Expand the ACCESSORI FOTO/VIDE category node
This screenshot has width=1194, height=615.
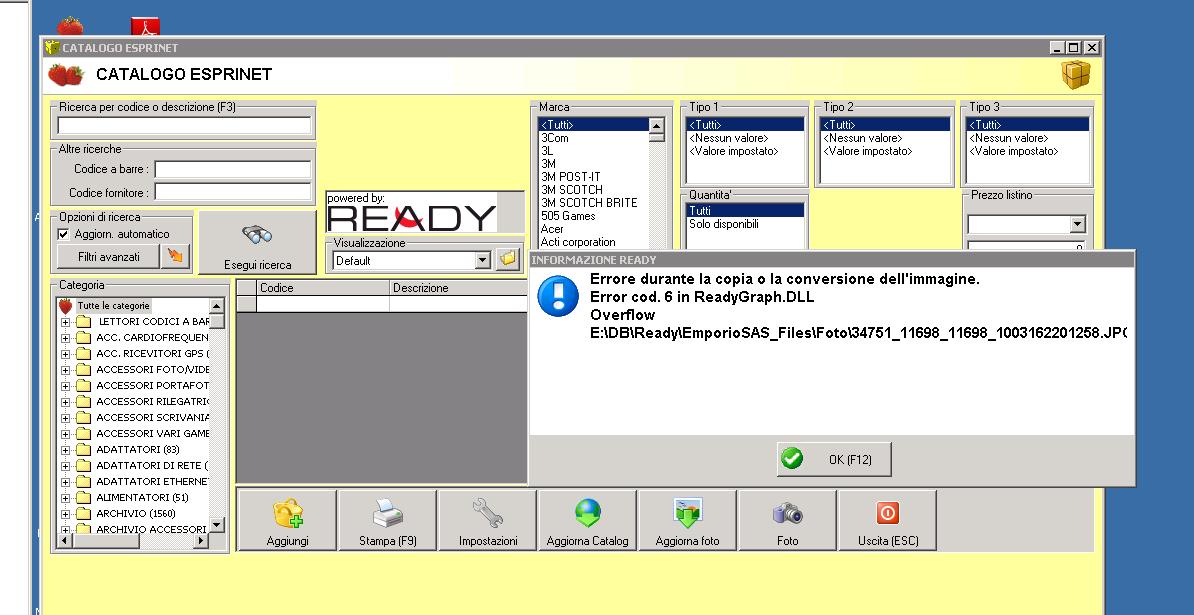[65, 370]
